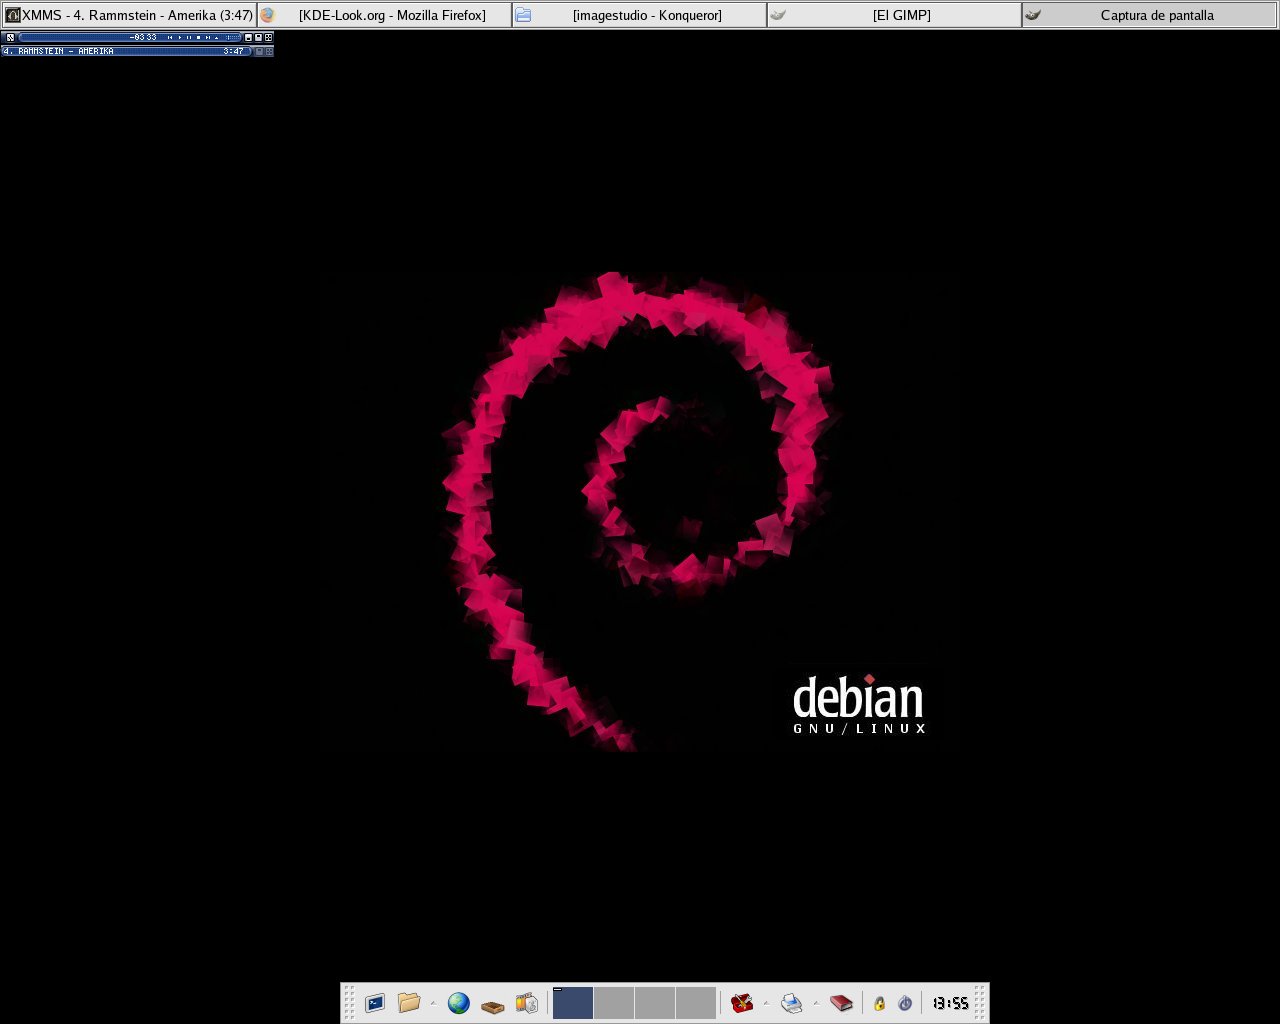Switch to KDE-Look.org Mozilla Firefox window
This screenshot has height=1024, width=1280.
click(x=384, y=15)
